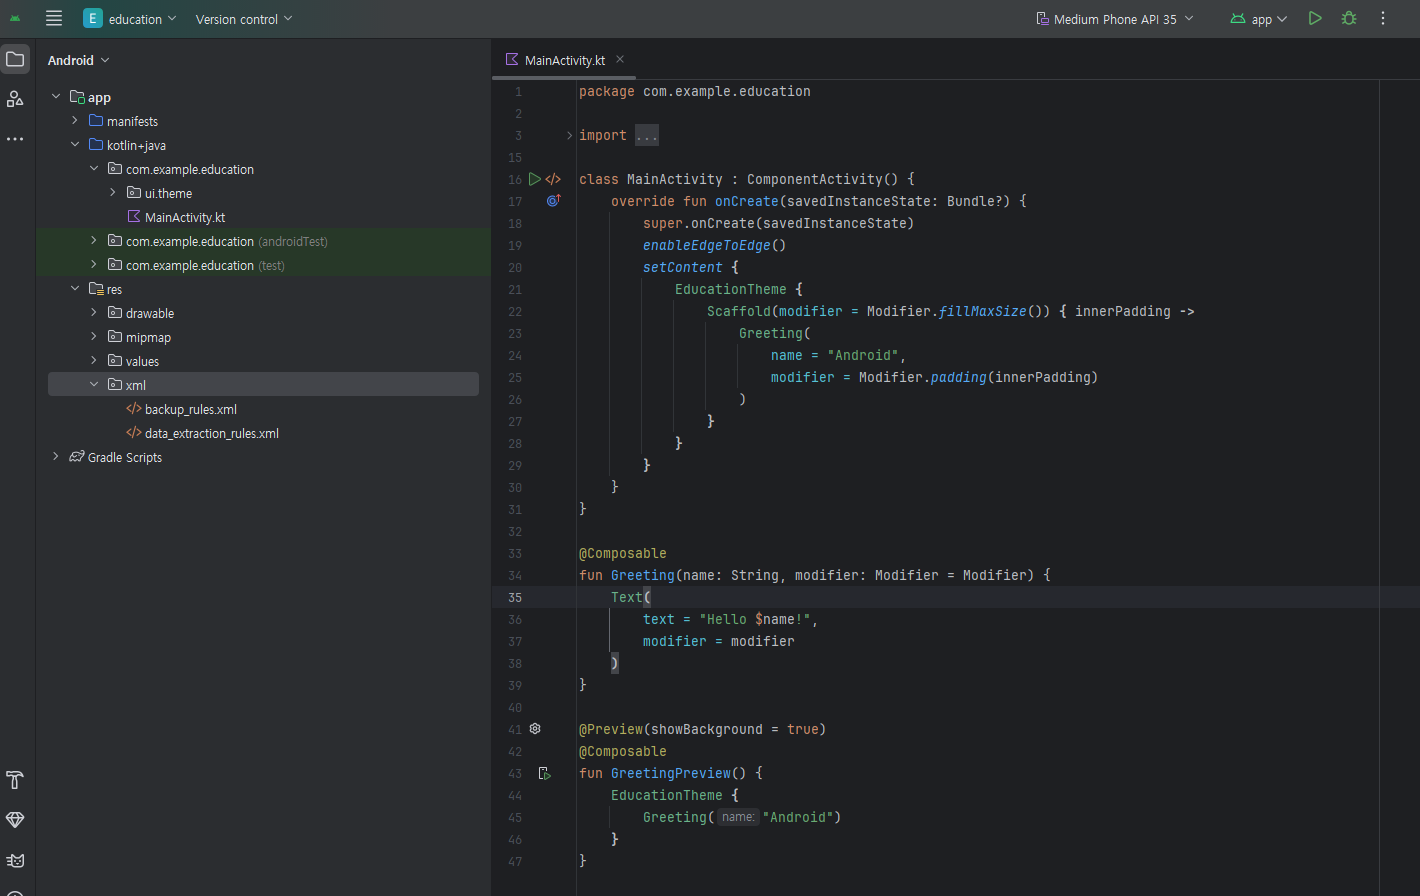This screenshot has height=896, width=1420.
Task: Expand the manifests folder
Action: 75,121
